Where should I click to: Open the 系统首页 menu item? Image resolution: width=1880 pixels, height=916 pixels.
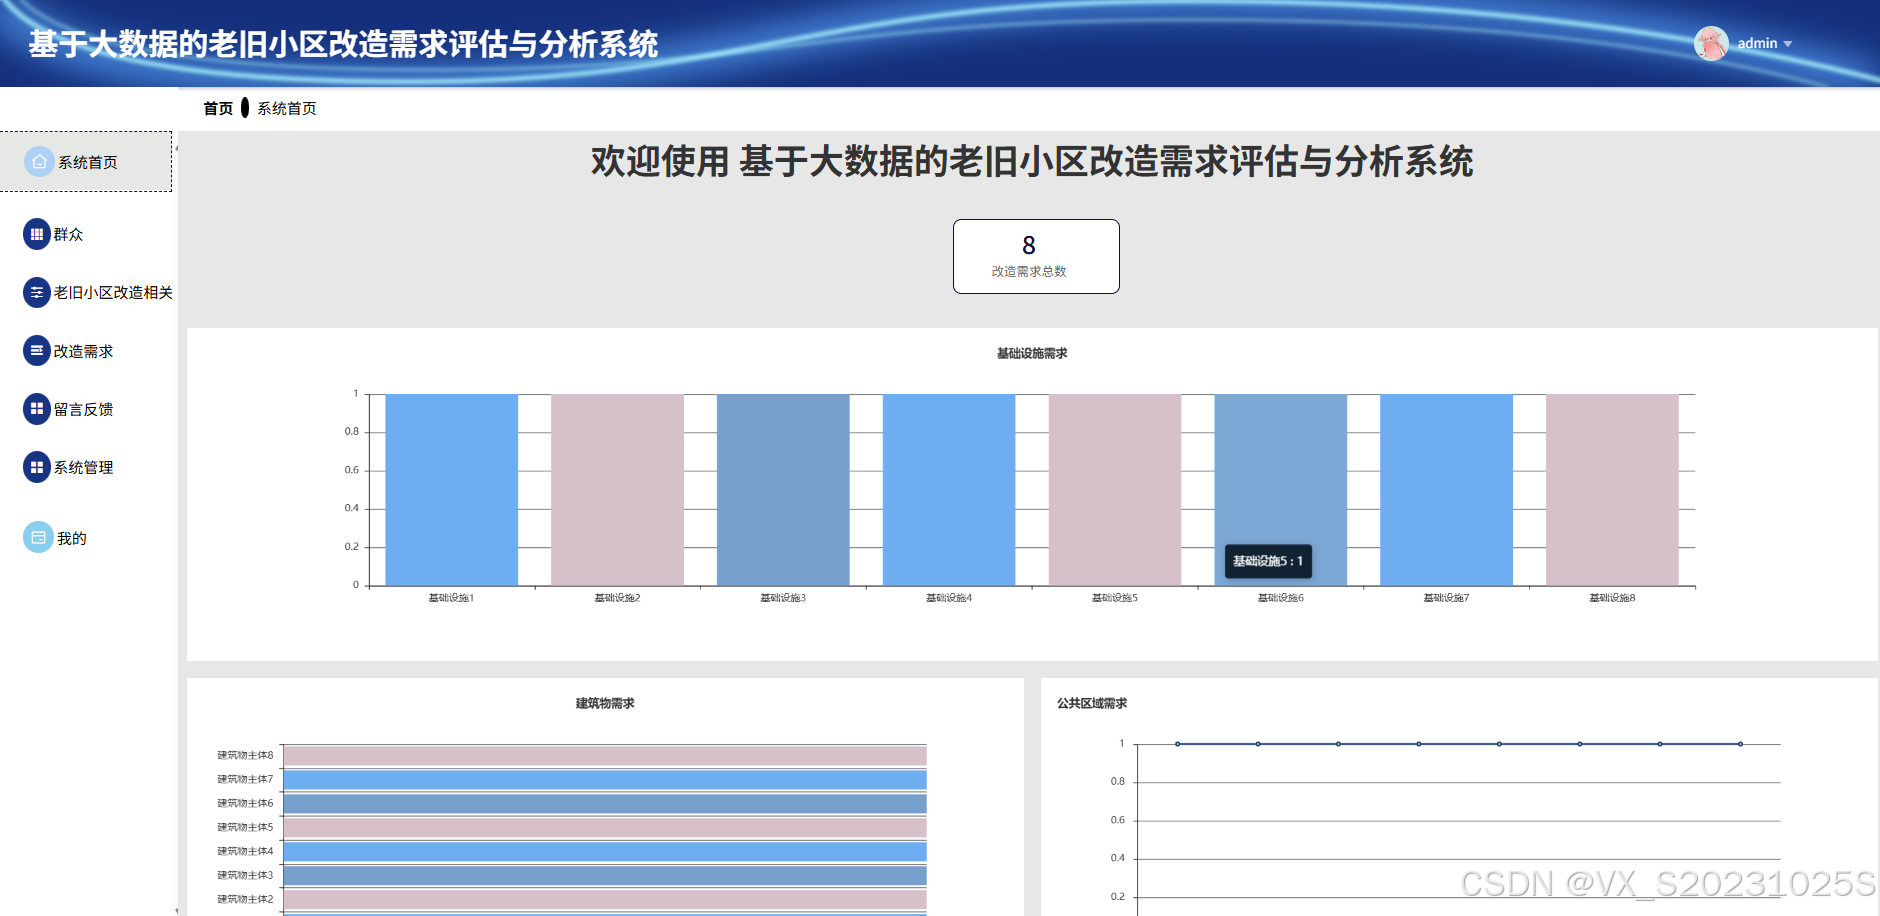86,162
